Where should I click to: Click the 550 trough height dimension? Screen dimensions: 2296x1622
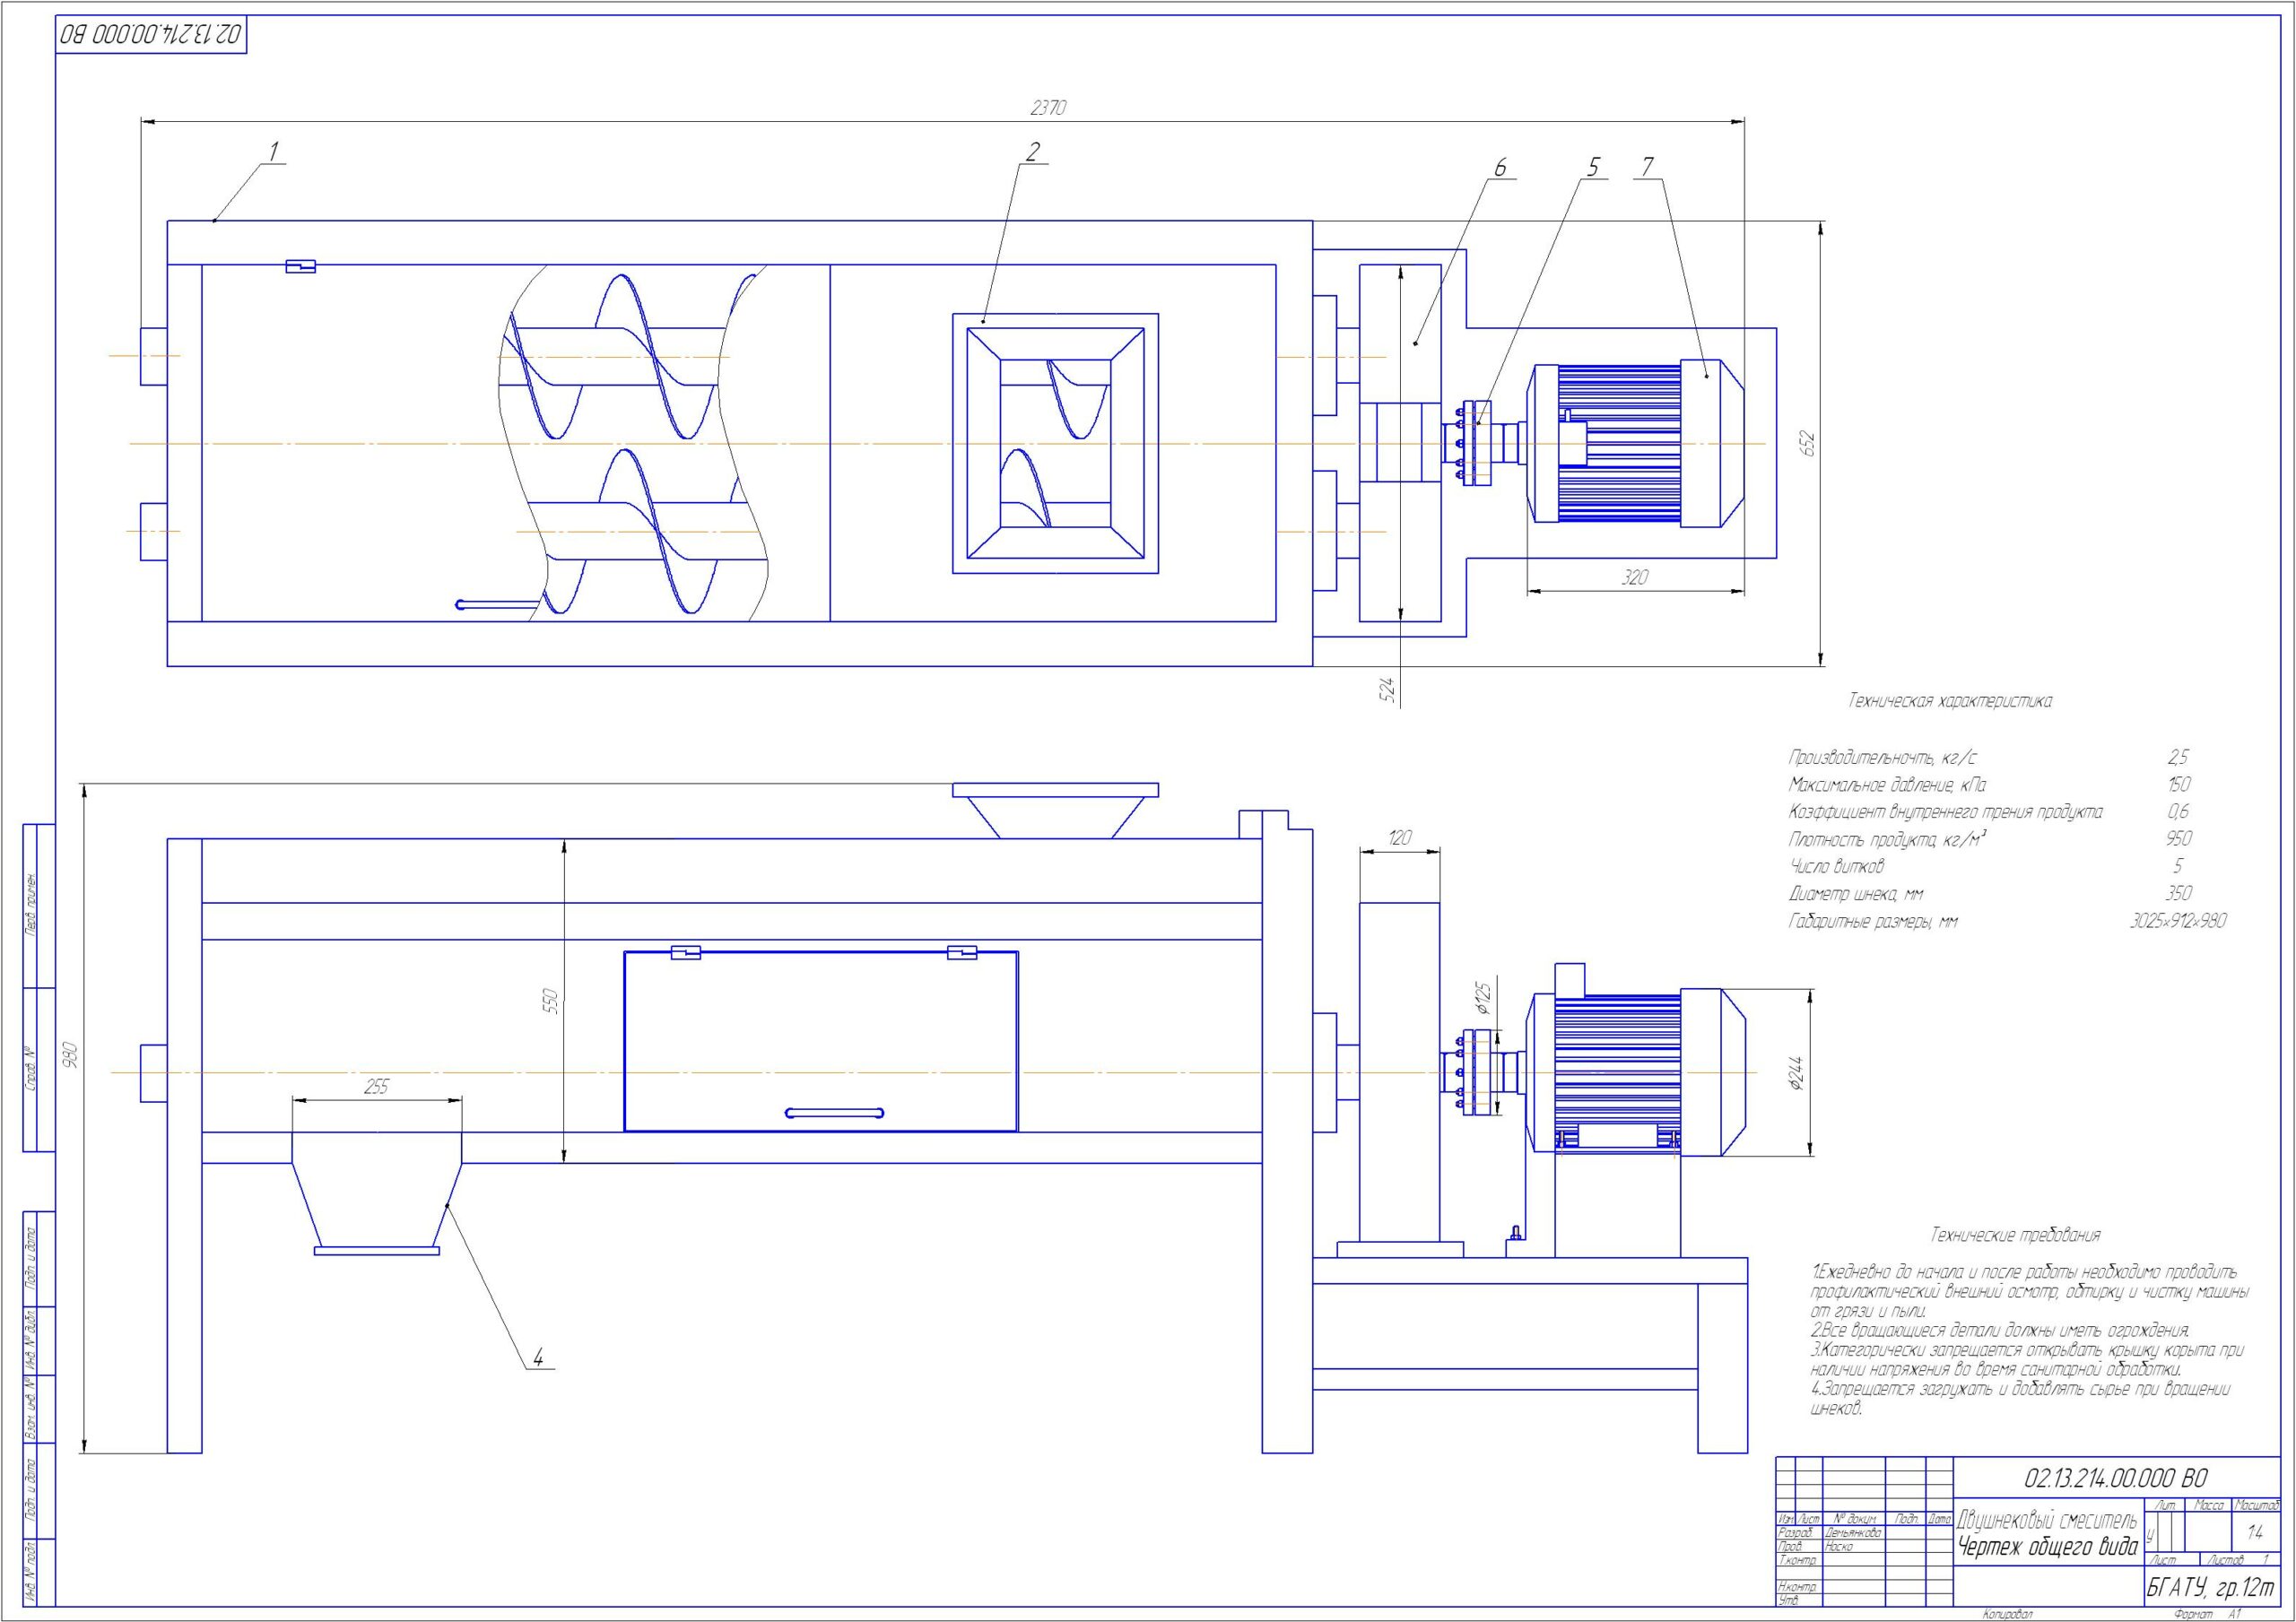tap(550, 1001)
